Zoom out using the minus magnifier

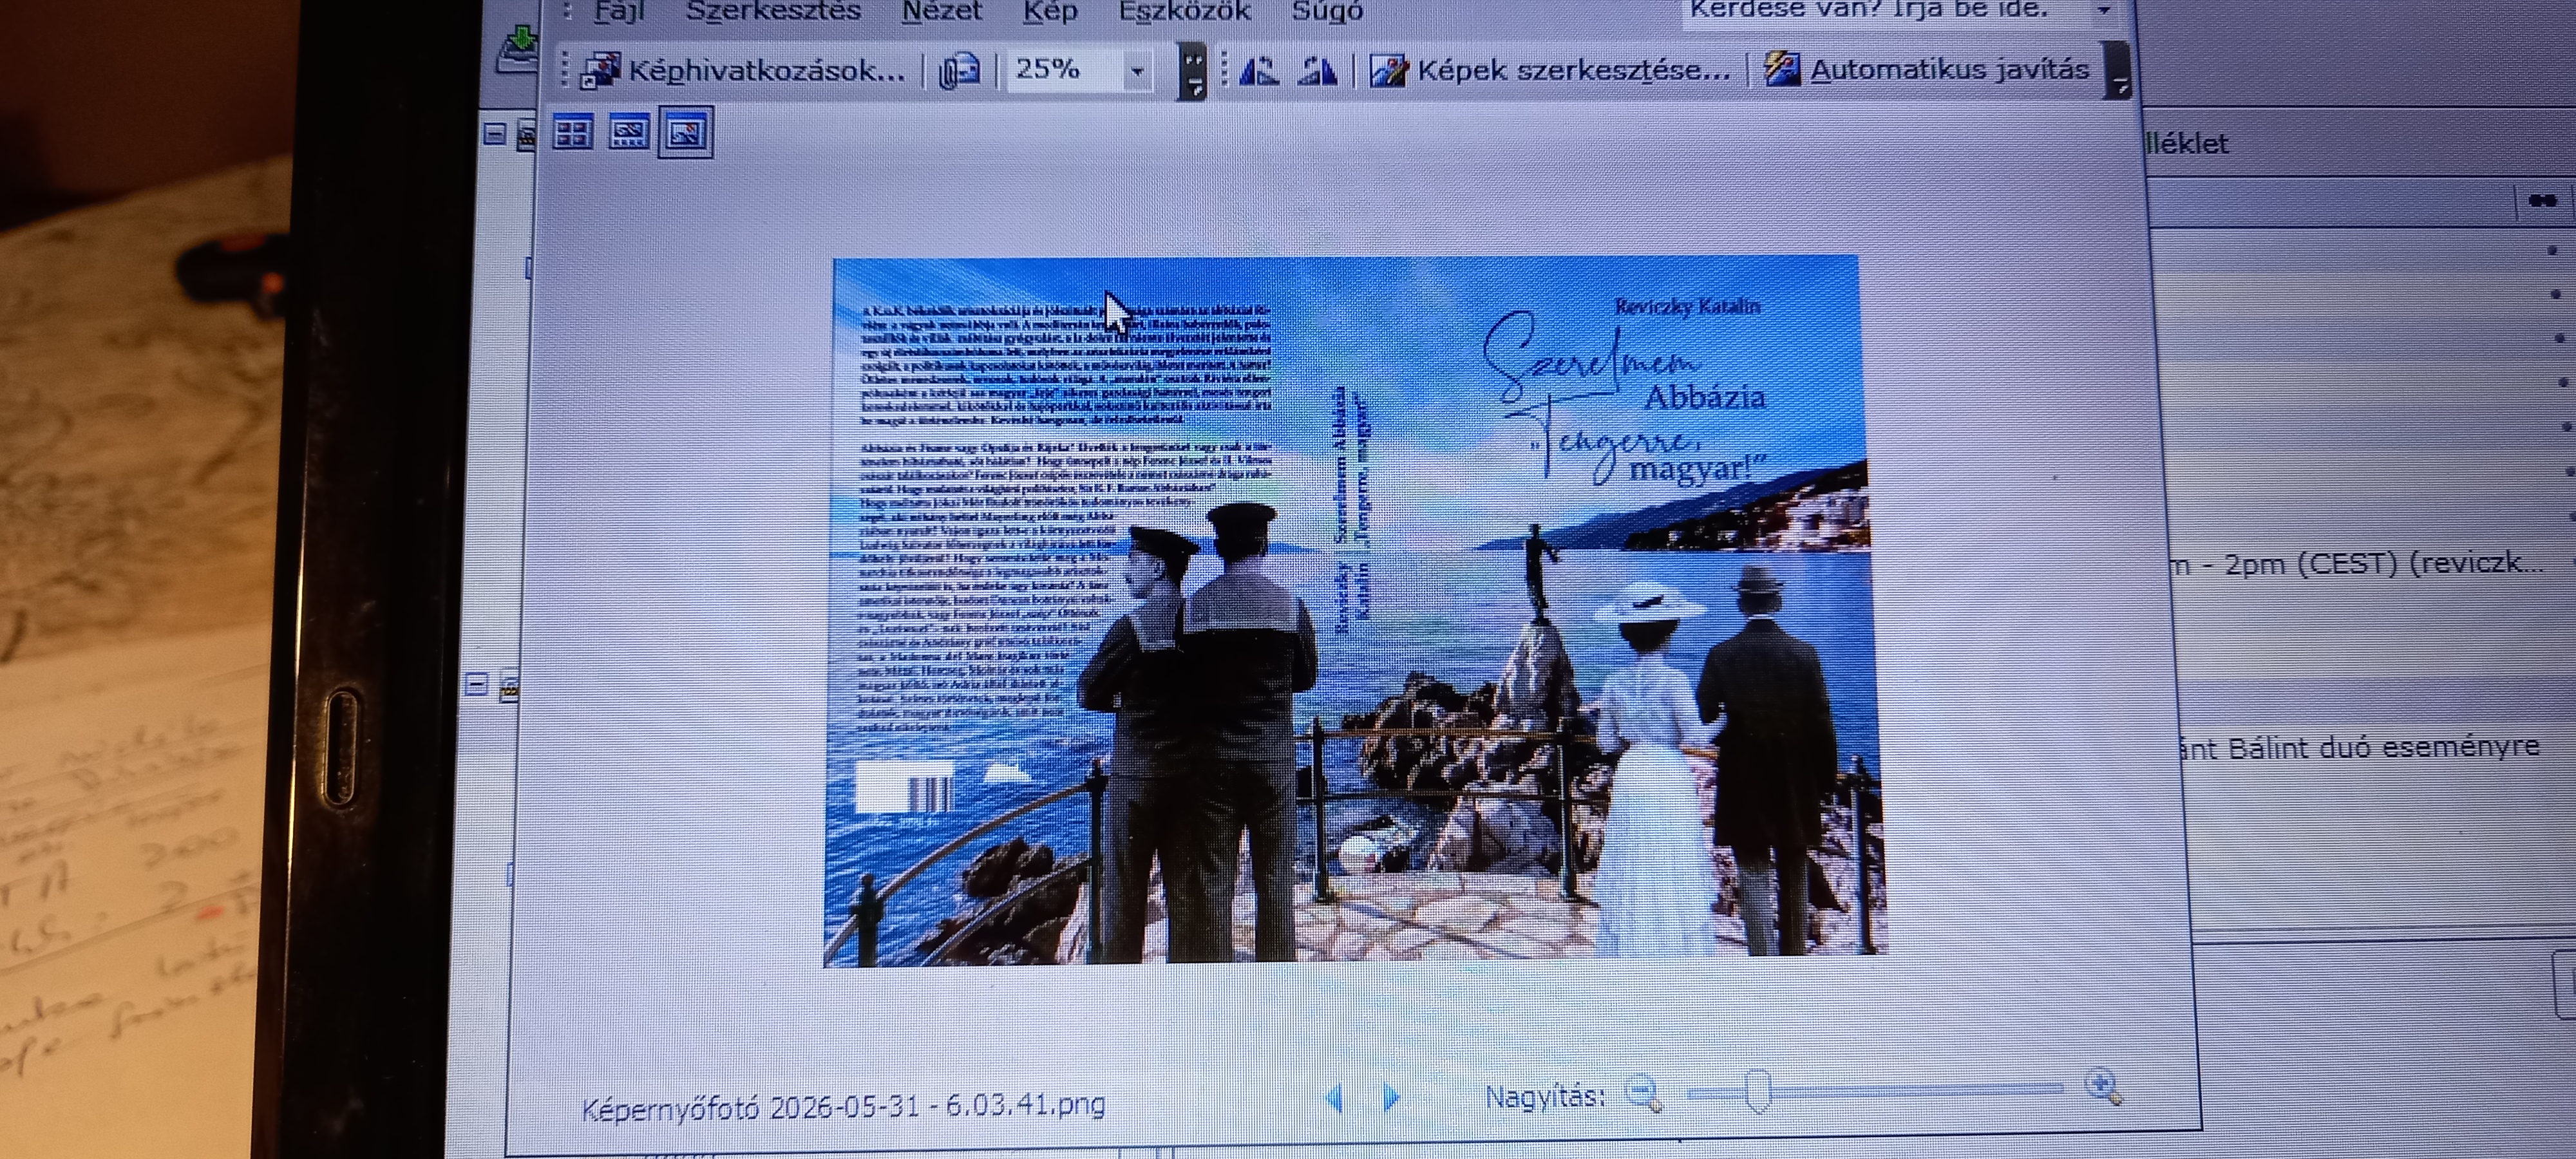click(x=1644, y=1093)
